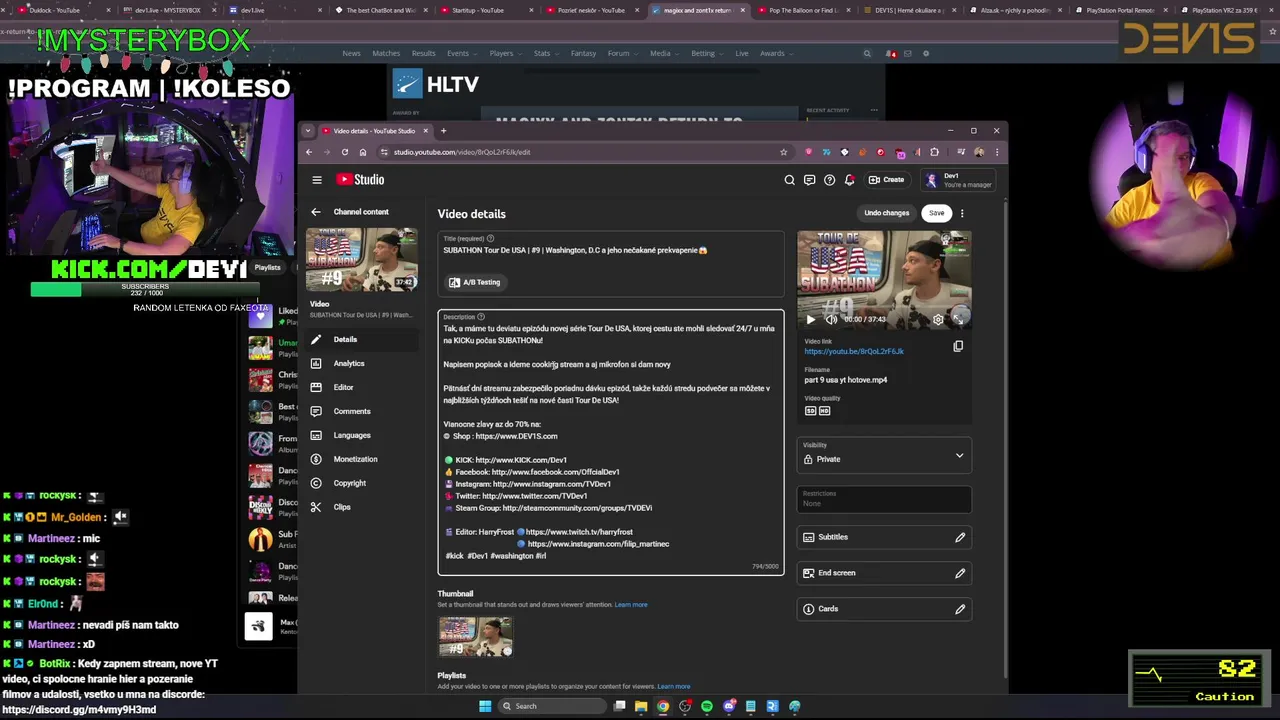The width and height of the screenshot is (1280, 720).
Task: Switch to the PlayStation Portal Remote tab
Action: [1118, 10]
